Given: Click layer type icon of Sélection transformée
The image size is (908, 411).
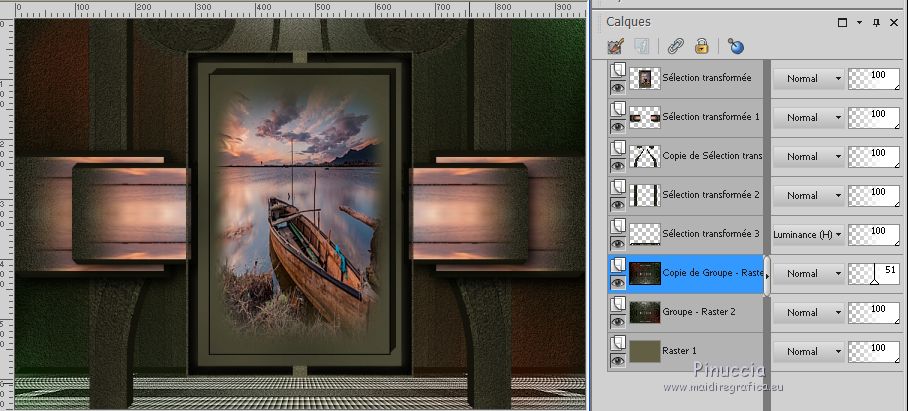Looking at the screenshot, I should click(617, 70).
